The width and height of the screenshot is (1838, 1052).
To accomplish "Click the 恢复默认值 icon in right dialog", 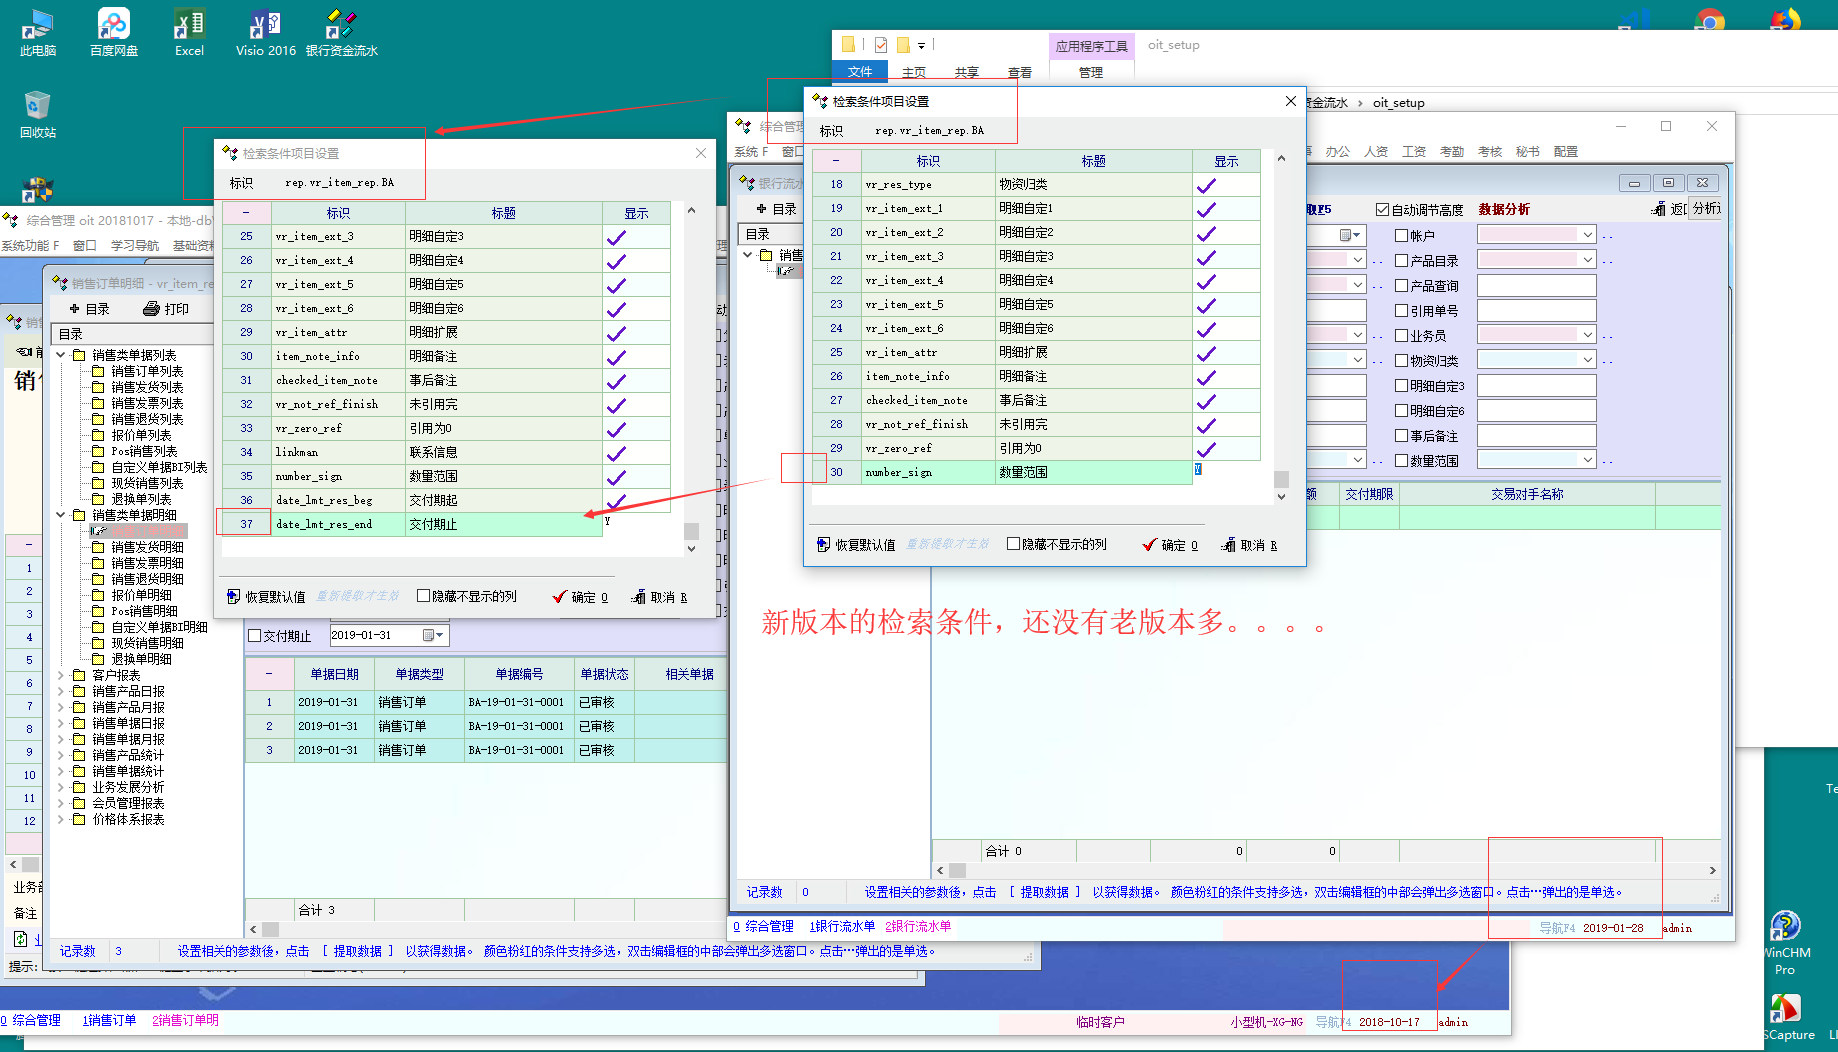I will pos(823,545).
